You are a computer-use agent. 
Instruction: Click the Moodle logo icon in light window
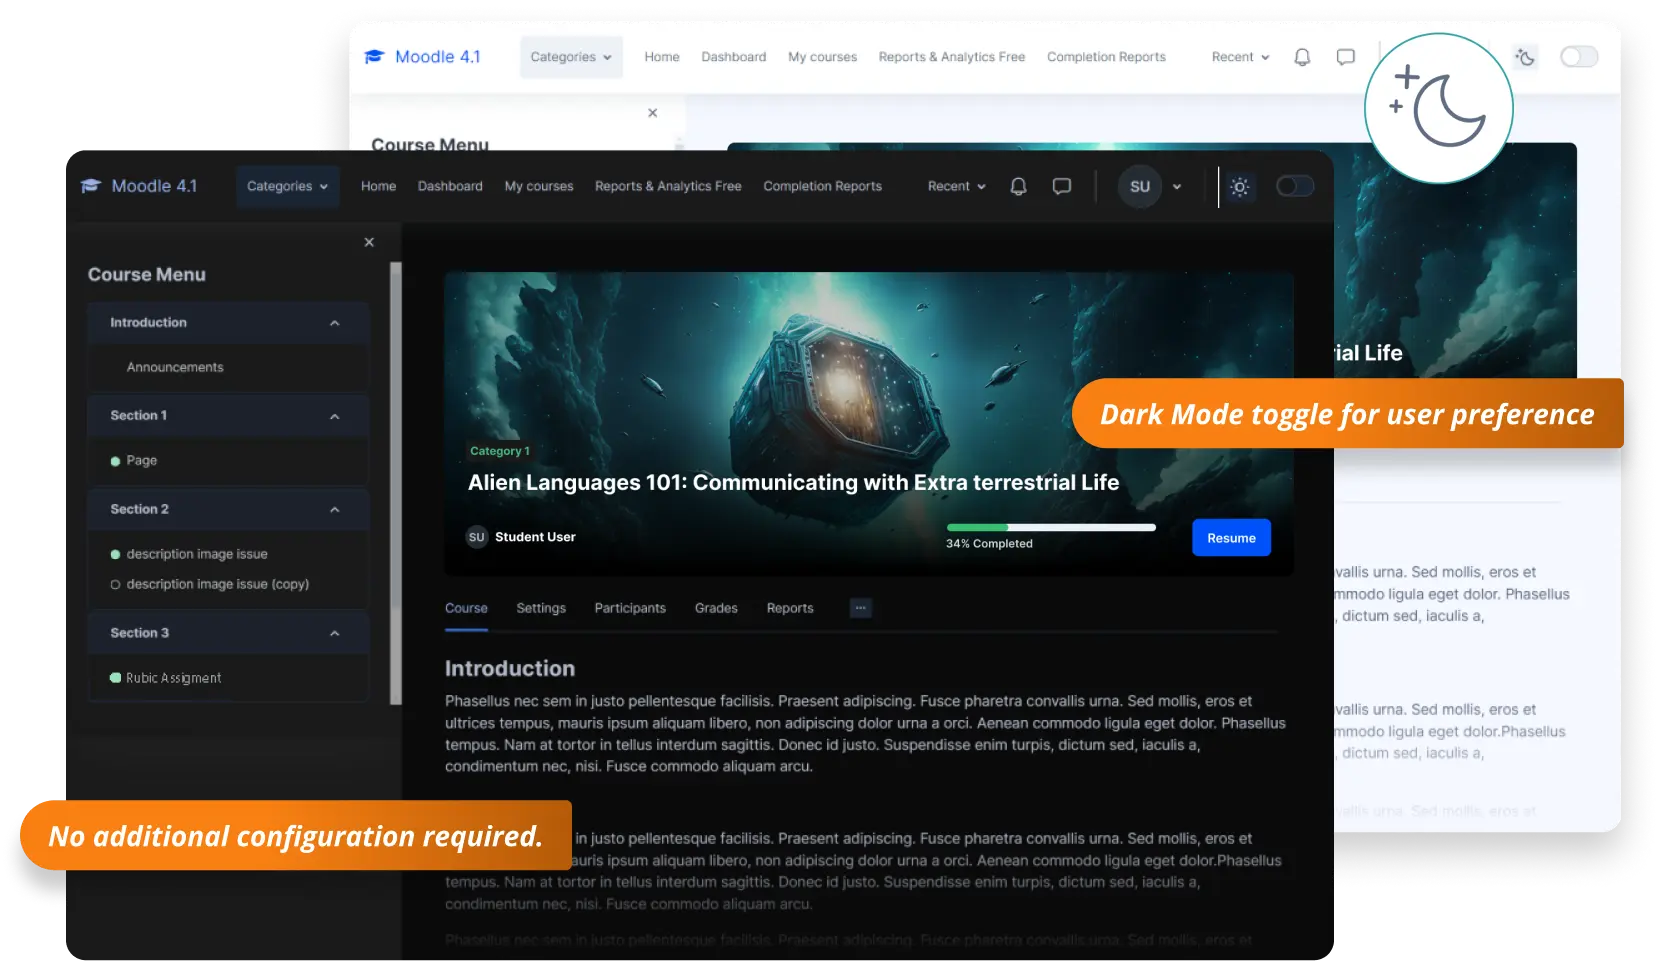tap(374, 57)
